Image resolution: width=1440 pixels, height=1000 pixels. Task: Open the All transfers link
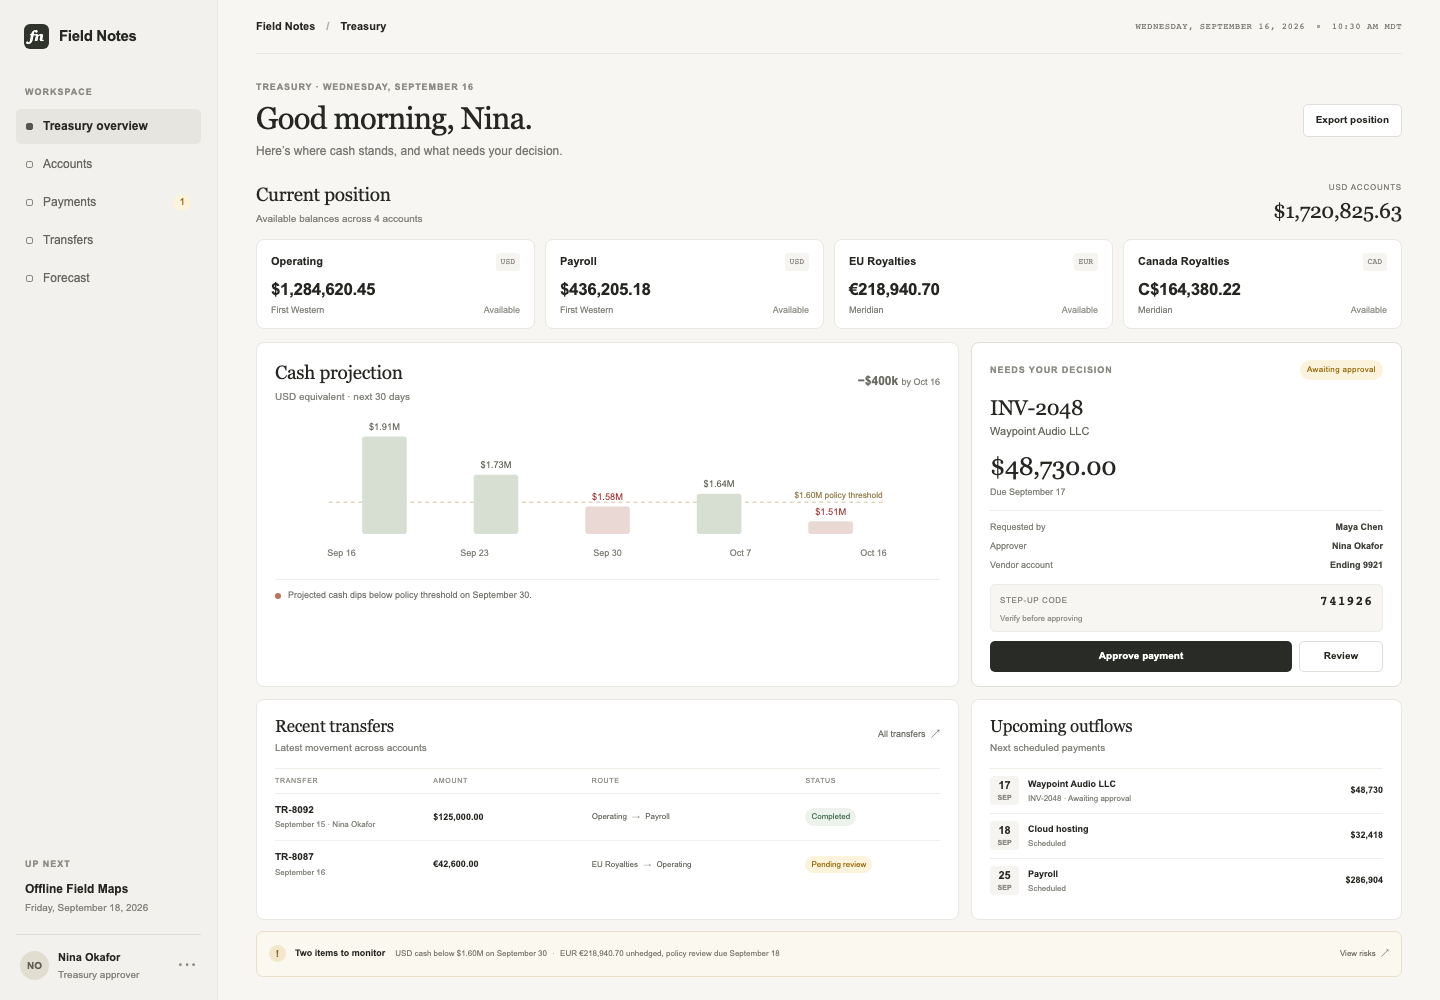(908, 734)
